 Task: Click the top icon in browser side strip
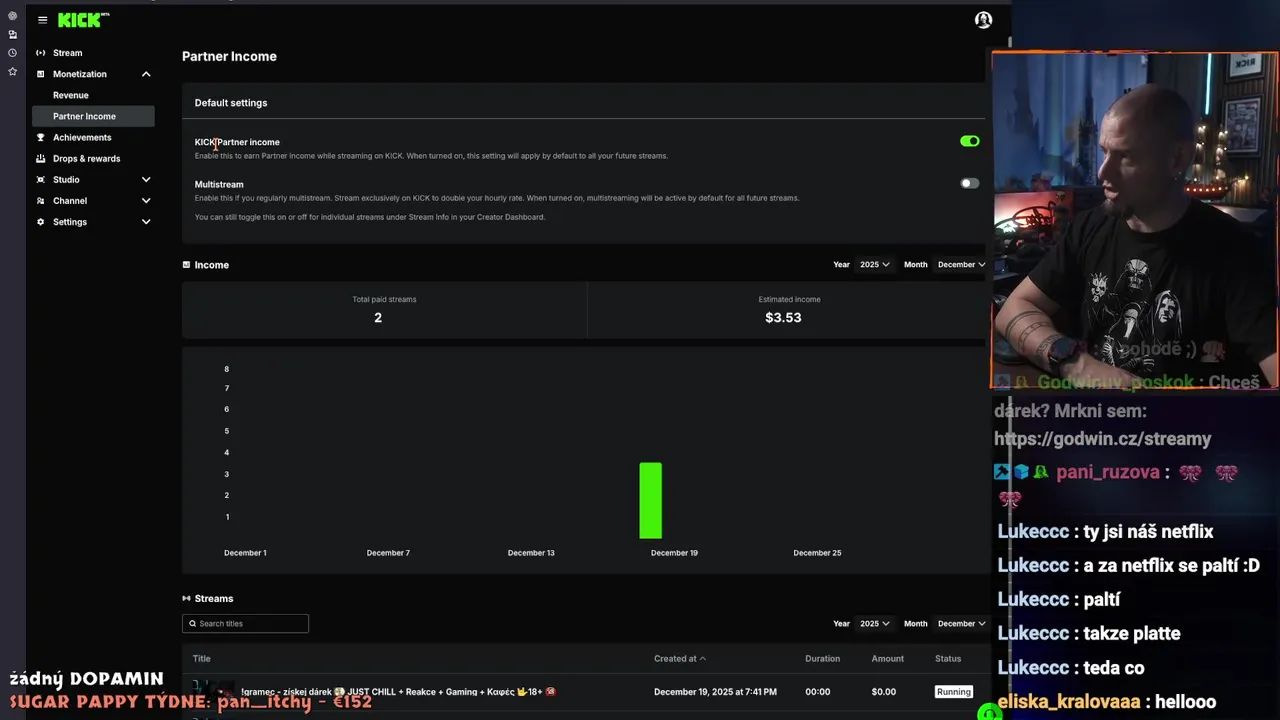(12, 16)
